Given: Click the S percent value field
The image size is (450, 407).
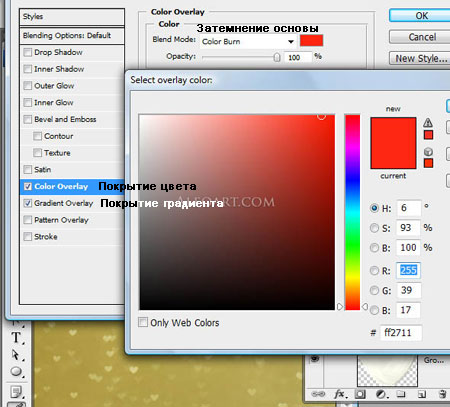Looking at the screenshot, I should point(408,228).
